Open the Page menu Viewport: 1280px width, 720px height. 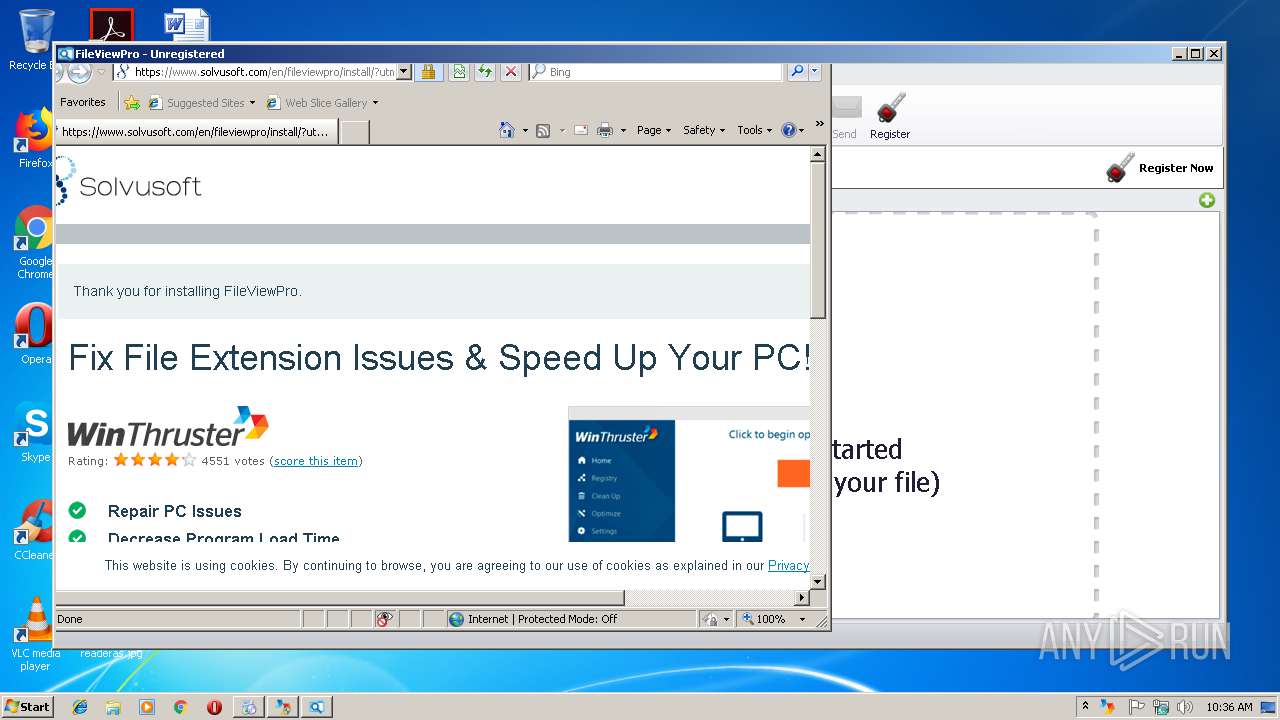[654, 130]
